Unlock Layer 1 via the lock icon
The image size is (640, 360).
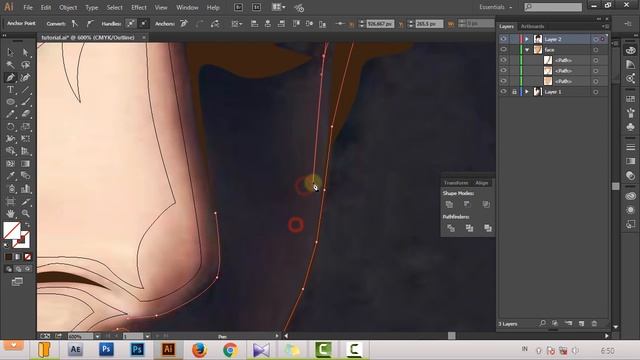pyautogui.click(x=514, y=92)
